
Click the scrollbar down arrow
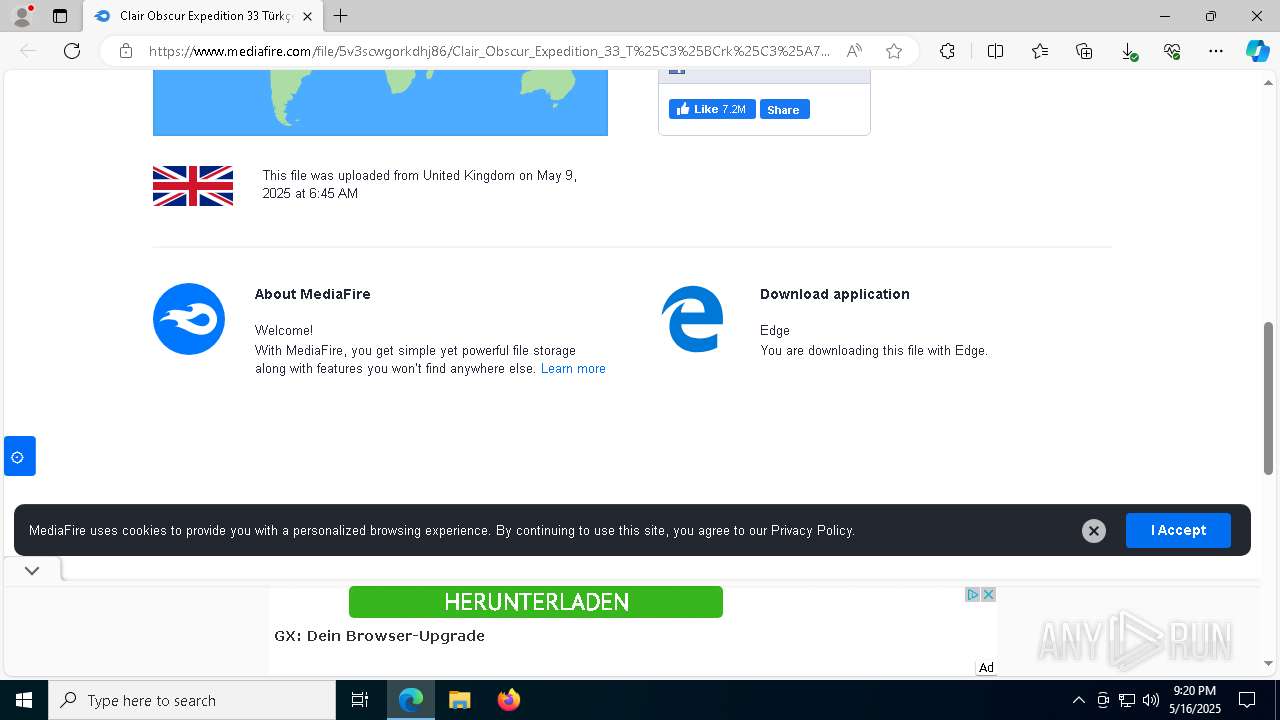coord(1269,664)
